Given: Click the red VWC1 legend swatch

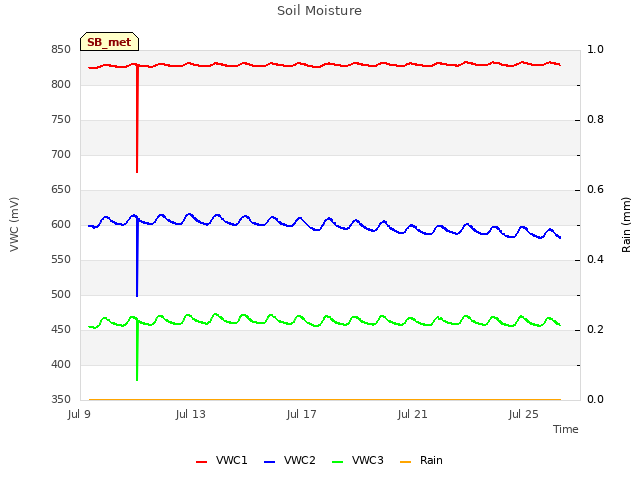Looking at the screenshot, I should point(201,462).
